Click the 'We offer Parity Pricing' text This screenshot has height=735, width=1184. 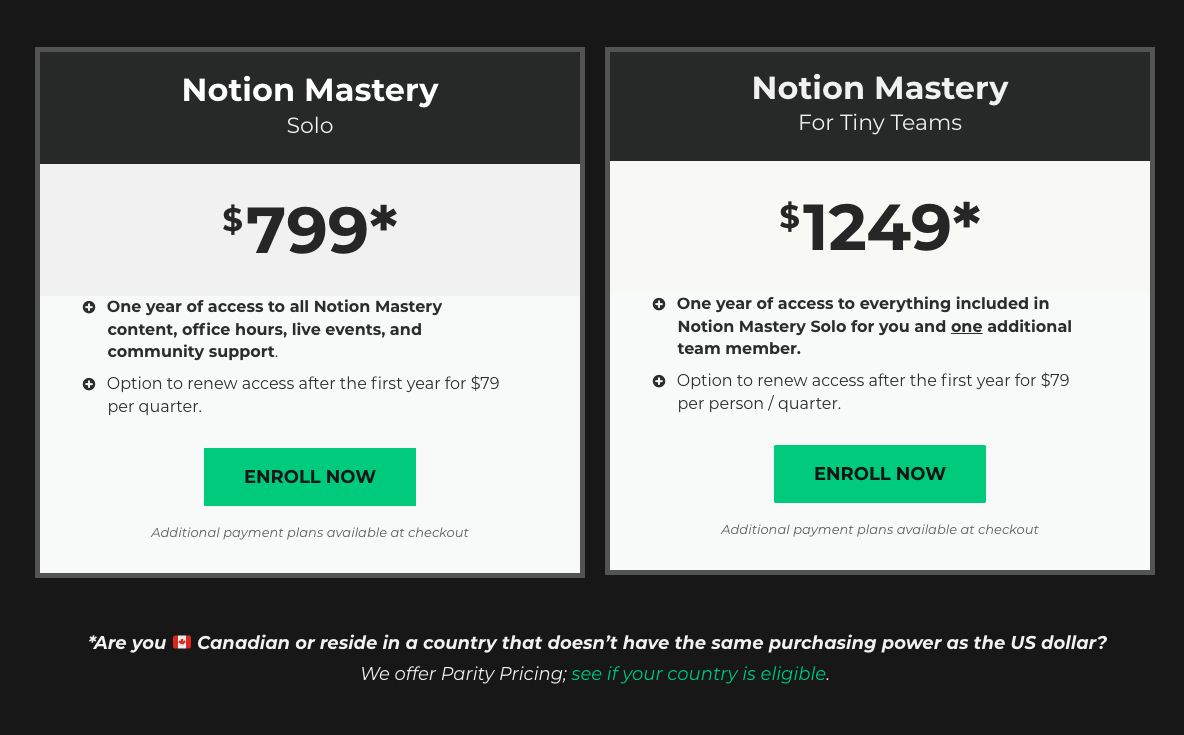tap(463, 673)
